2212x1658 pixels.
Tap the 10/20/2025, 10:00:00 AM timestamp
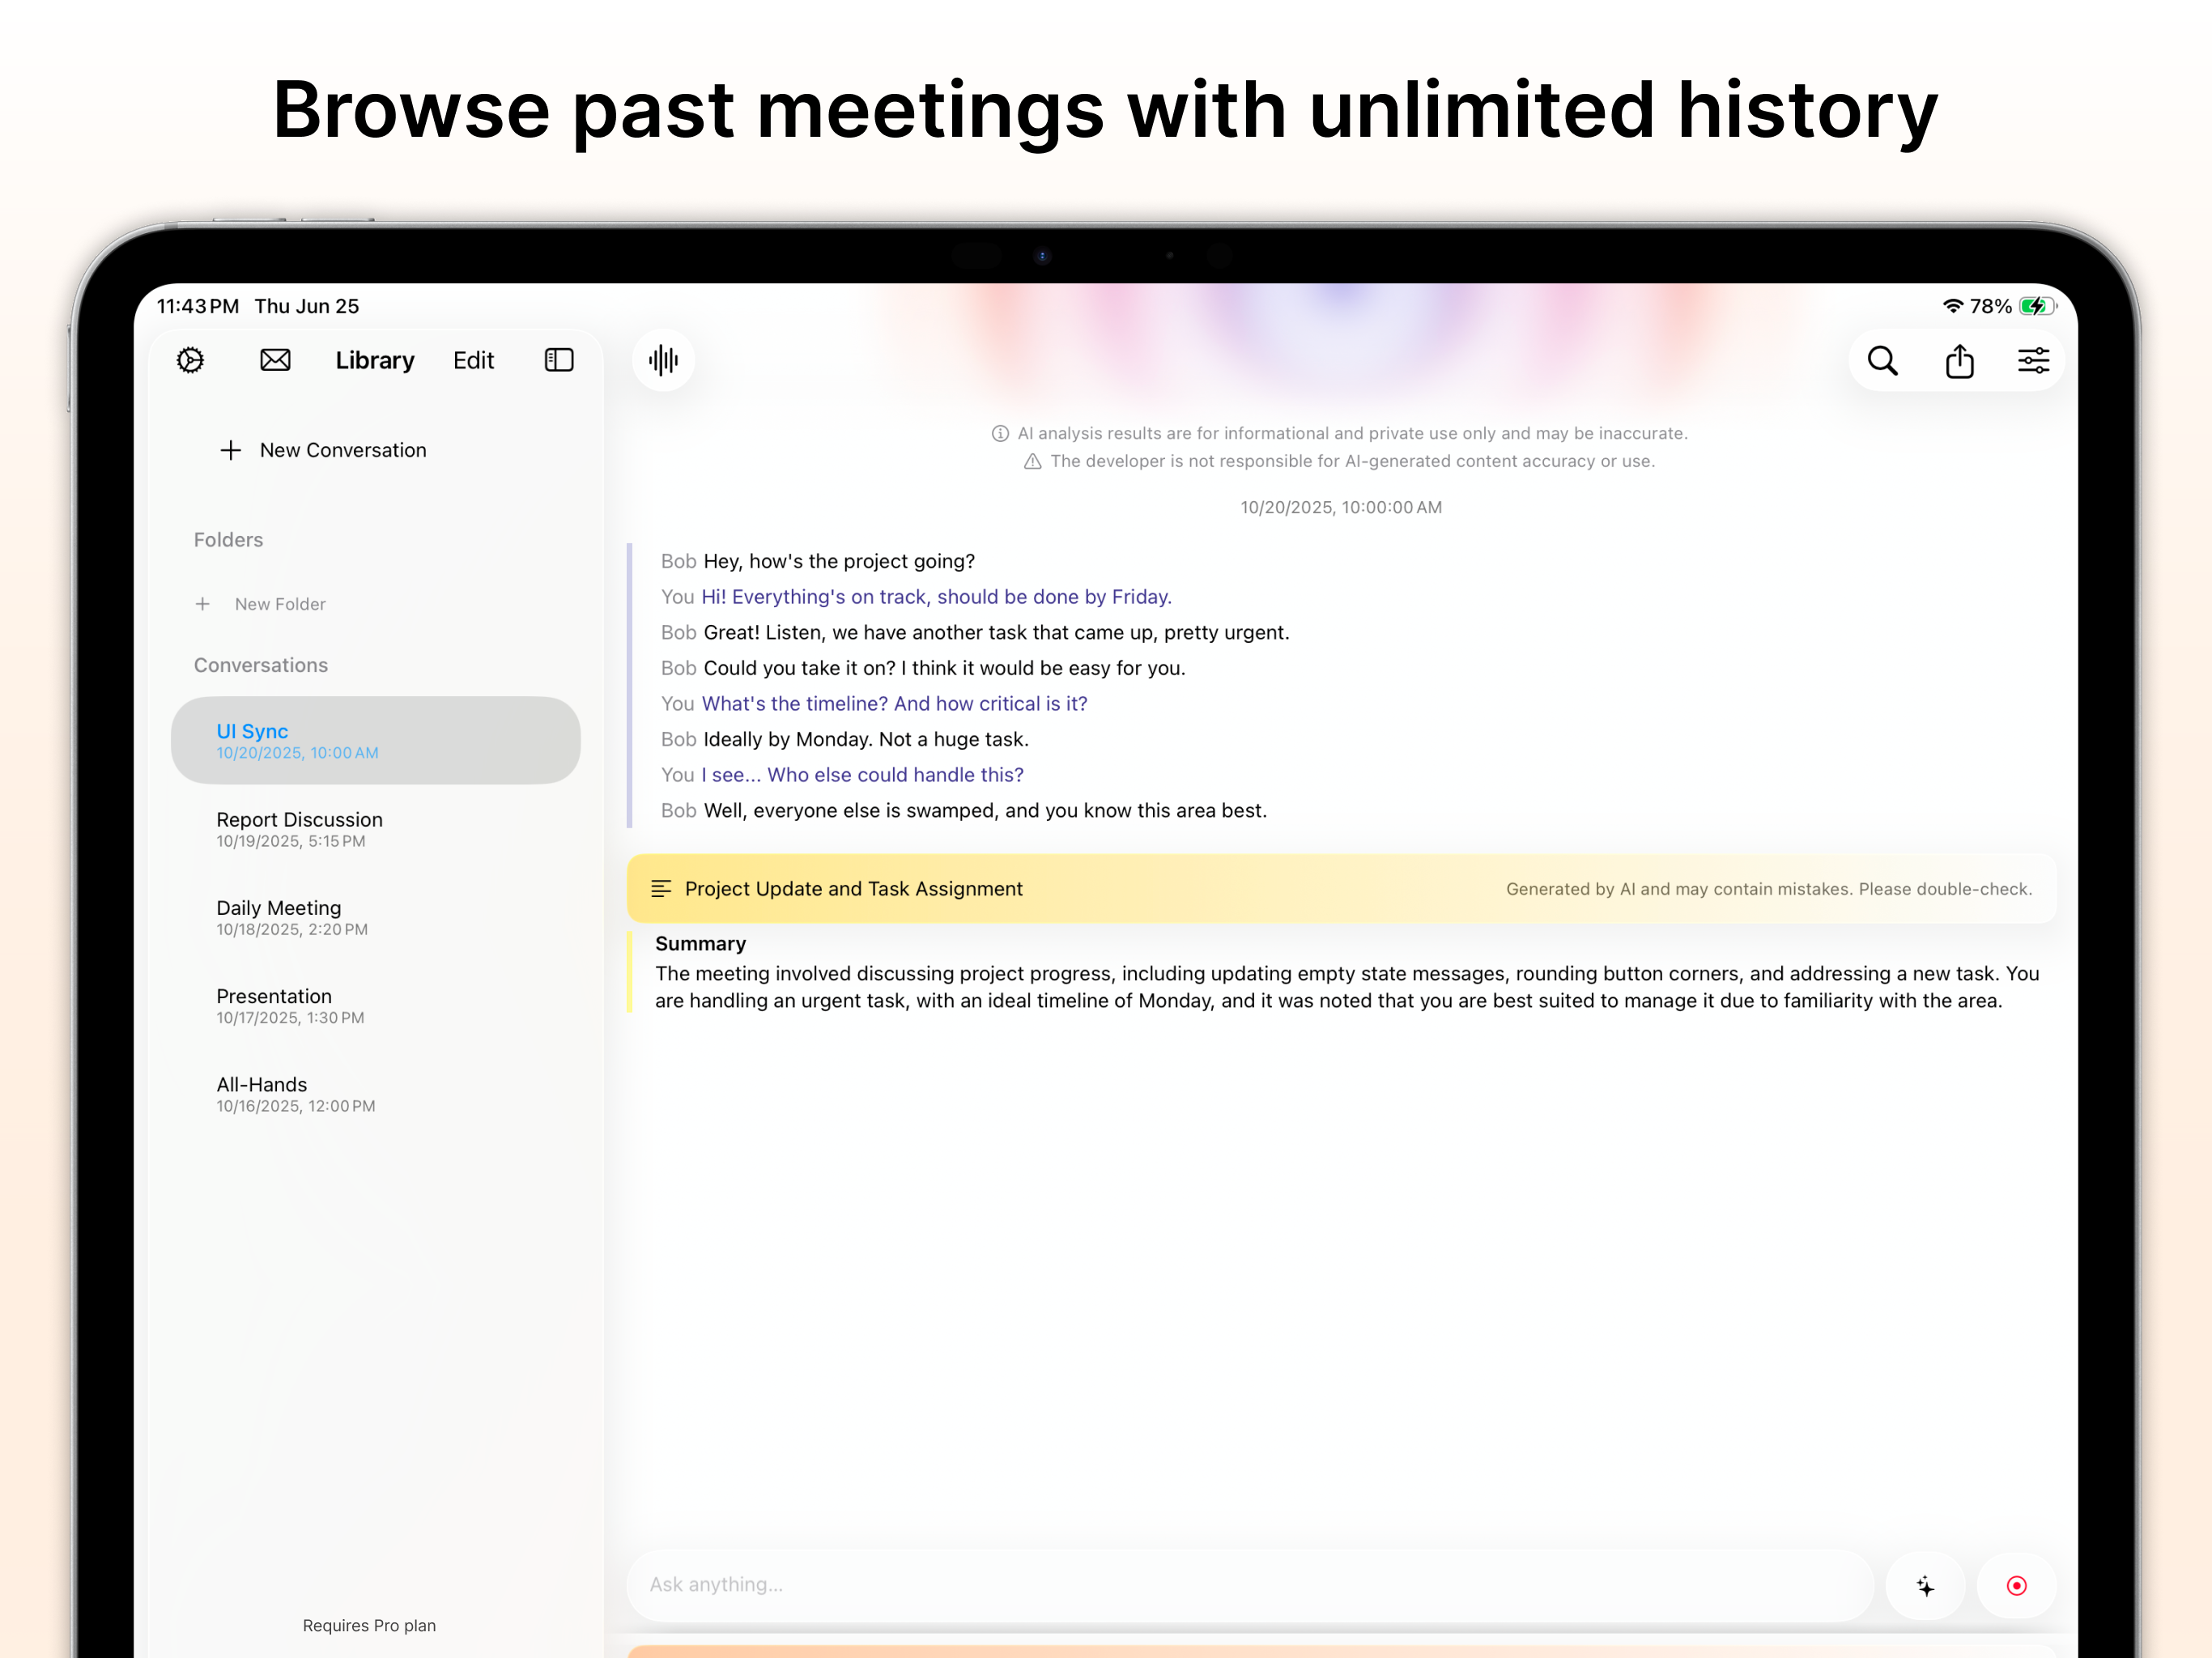pos(1341,507)
